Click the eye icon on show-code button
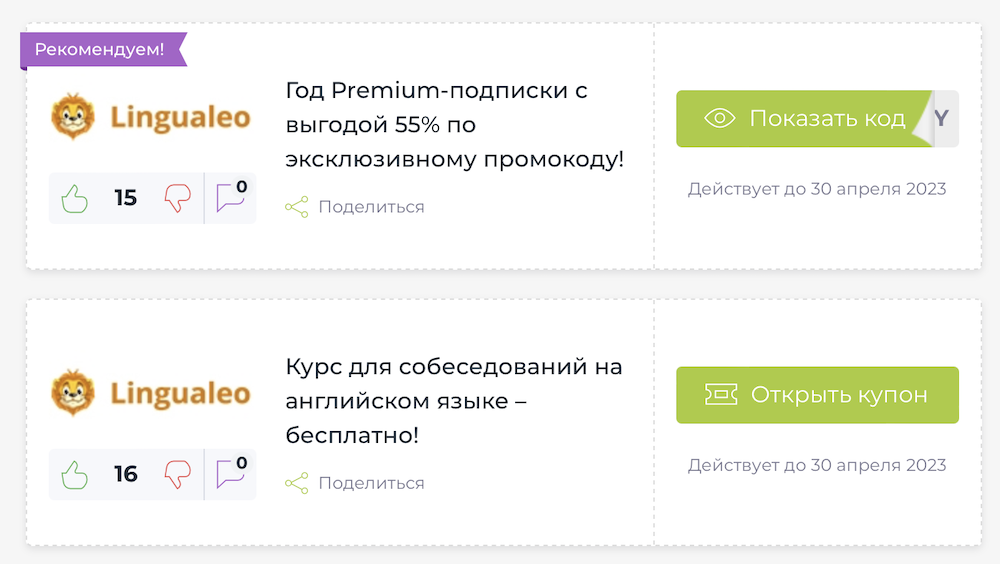1000x564 pixels. click(x=719, y=119)
